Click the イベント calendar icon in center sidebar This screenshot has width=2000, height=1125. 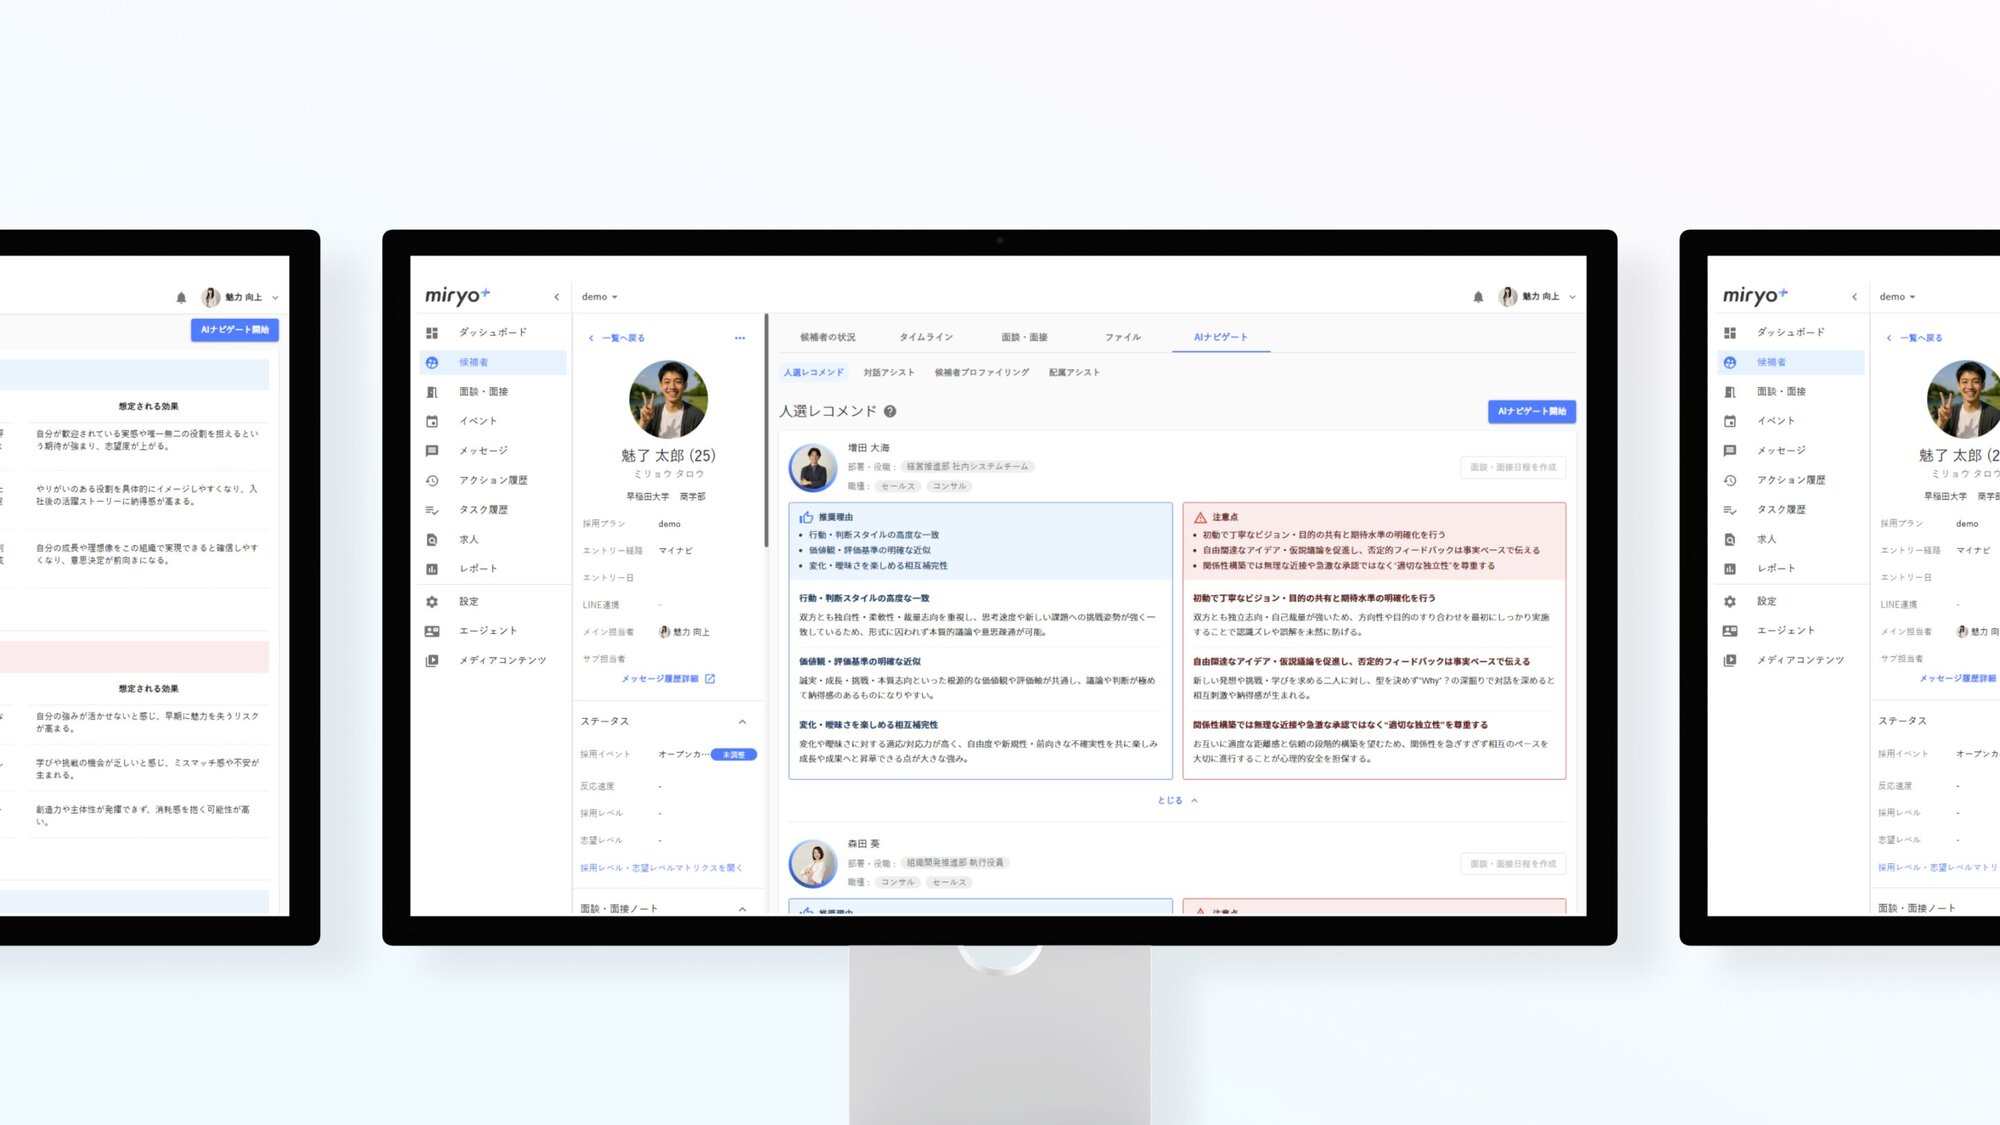point(432,421)
